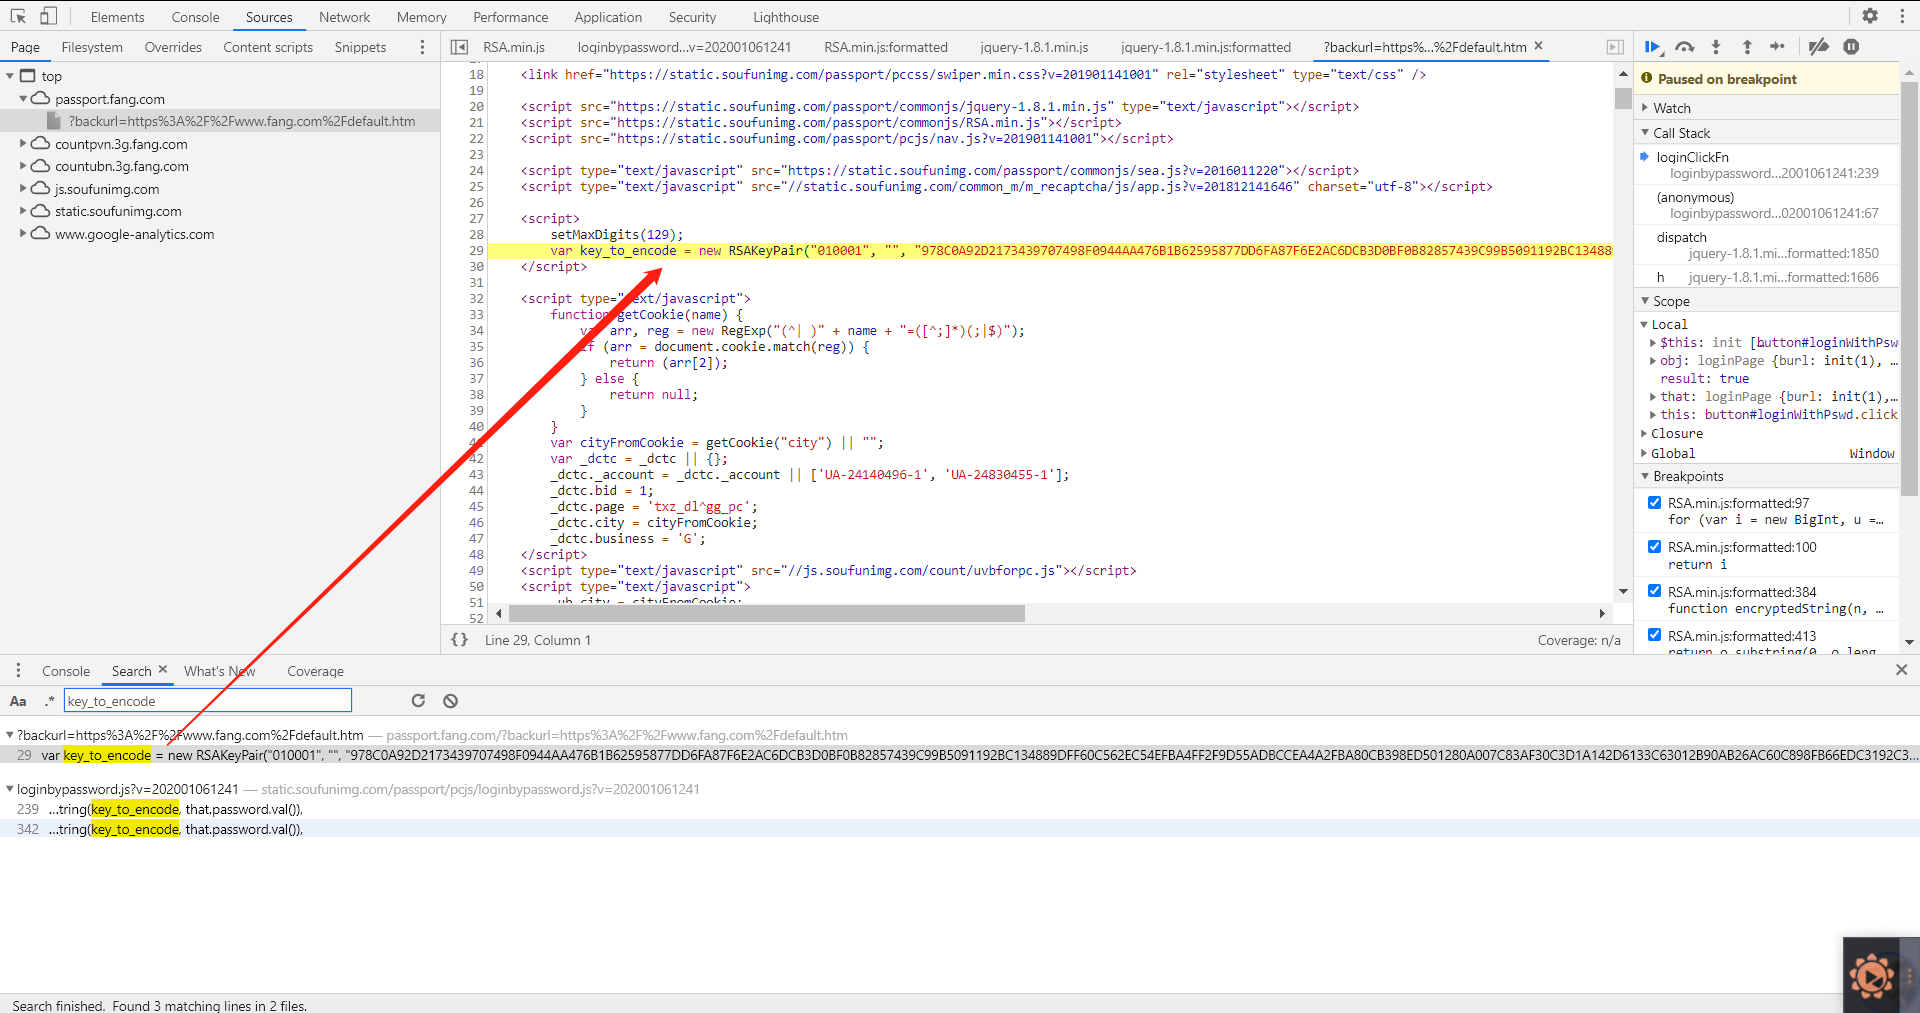Open the RSA.min.js:formatted file tab
Screen dimensions: 1920x1013
point(885,46)
